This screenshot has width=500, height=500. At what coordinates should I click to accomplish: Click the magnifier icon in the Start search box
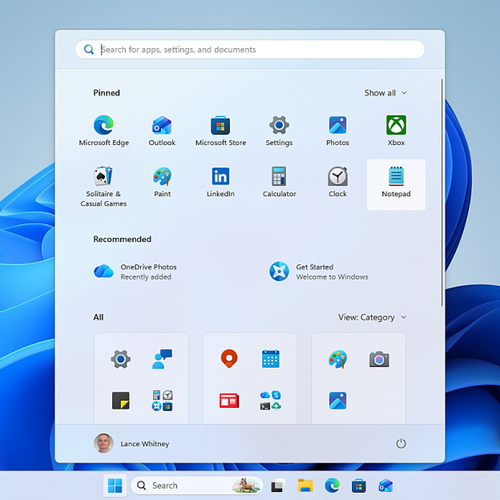click(89, 50)
